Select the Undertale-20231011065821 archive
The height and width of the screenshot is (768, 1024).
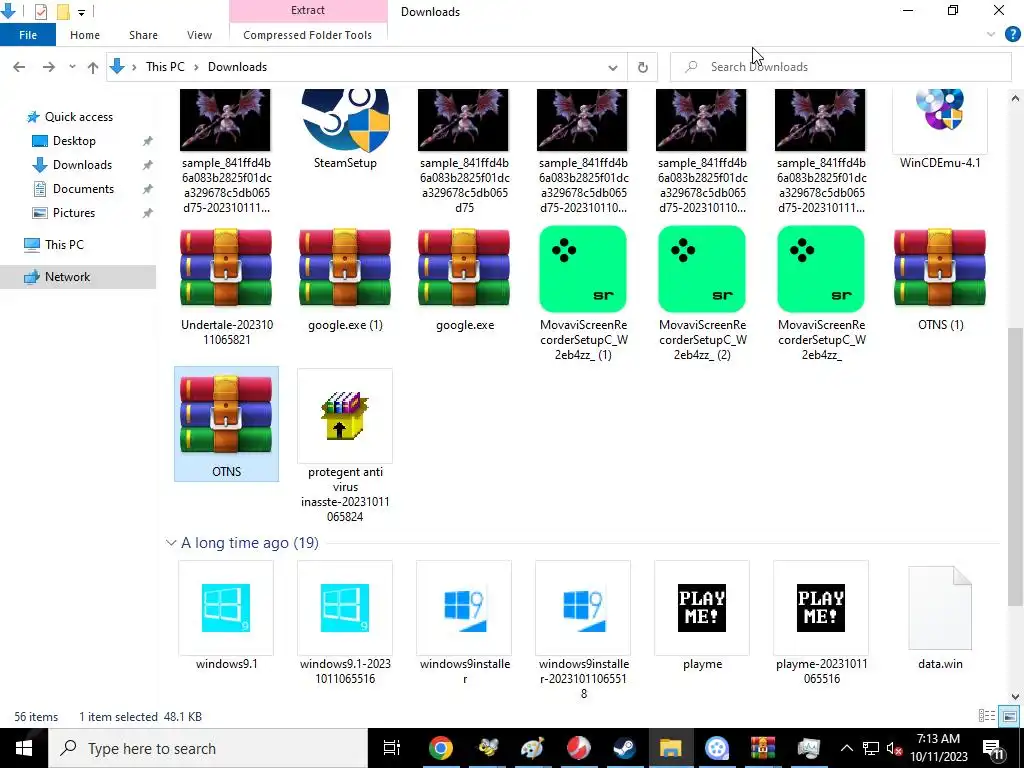pos(226,267)
